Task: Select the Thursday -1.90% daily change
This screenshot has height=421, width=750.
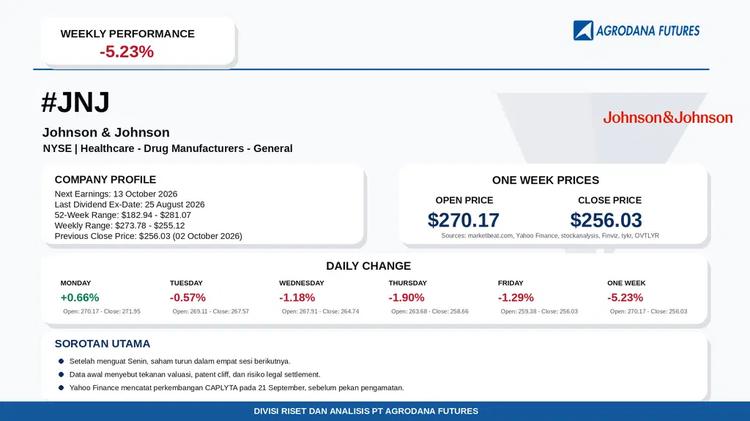Action: pos(406,298)
